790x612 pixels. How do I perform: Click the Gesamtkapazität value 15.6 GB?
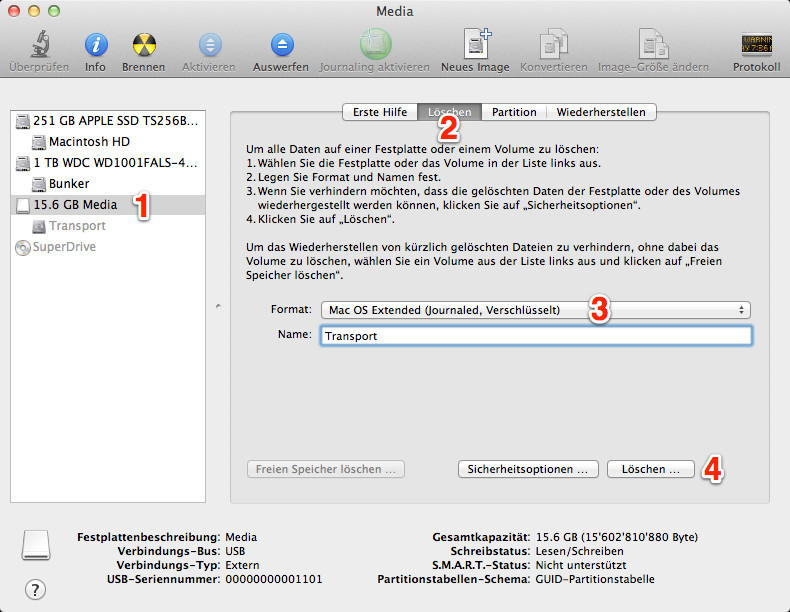coord(617,537)
